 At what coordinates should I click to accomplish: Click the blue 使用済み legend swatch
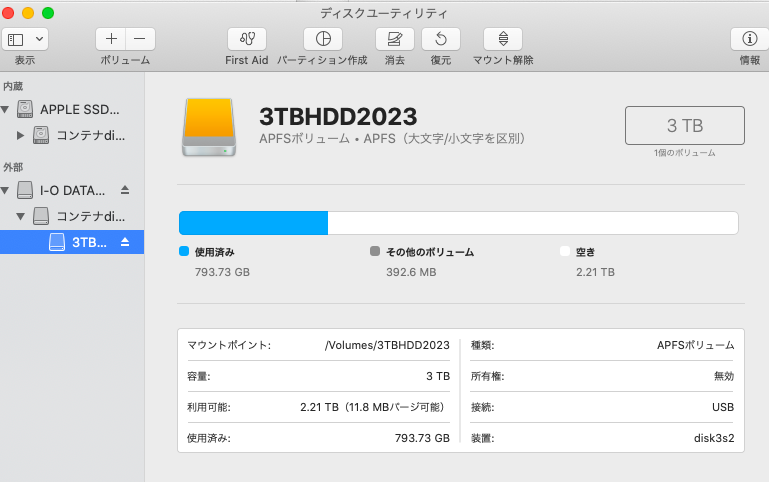click(184, 252)
